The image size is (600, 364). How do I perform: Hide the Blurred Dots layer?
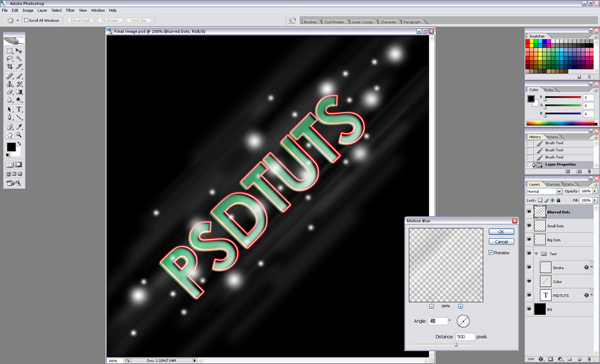529,212
